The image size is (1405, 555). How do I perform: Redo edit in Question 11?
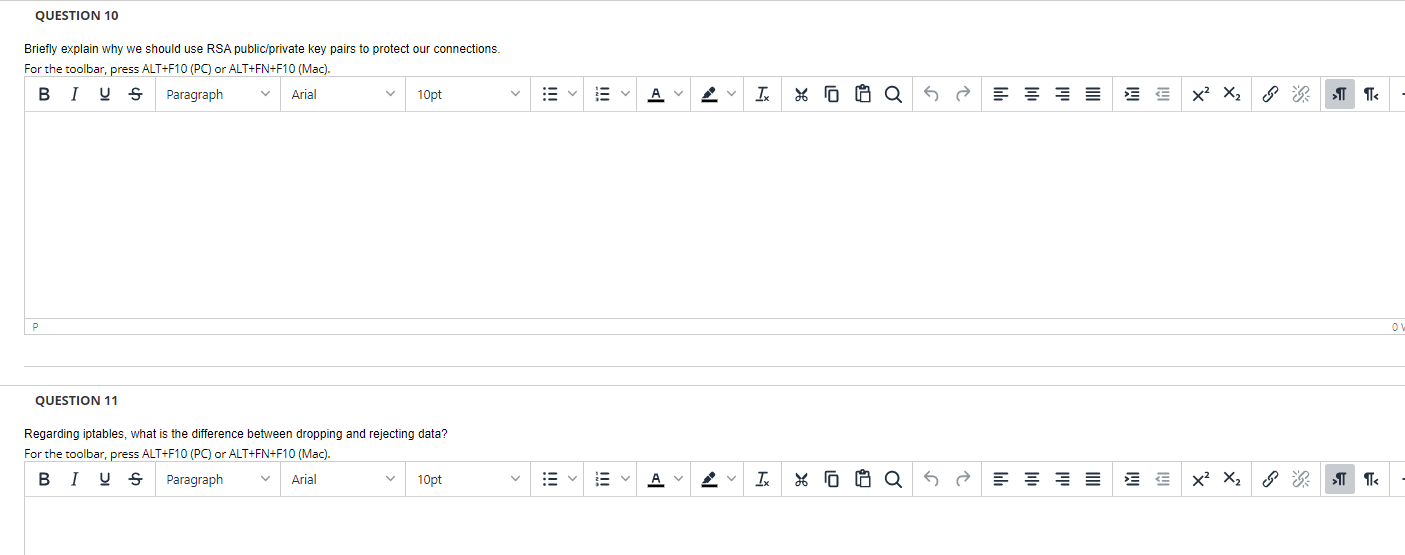tap(963, 479)
